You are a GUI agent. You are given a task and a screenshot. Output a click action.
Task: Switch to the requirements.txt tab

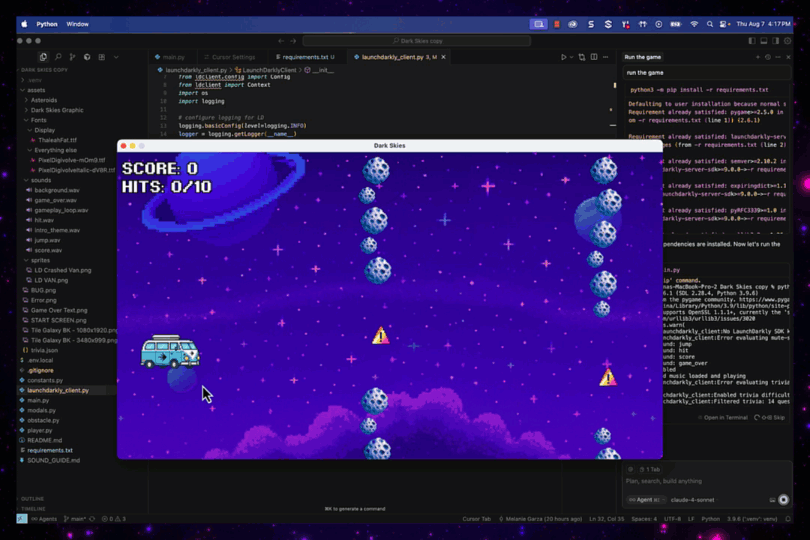point(305,57)
